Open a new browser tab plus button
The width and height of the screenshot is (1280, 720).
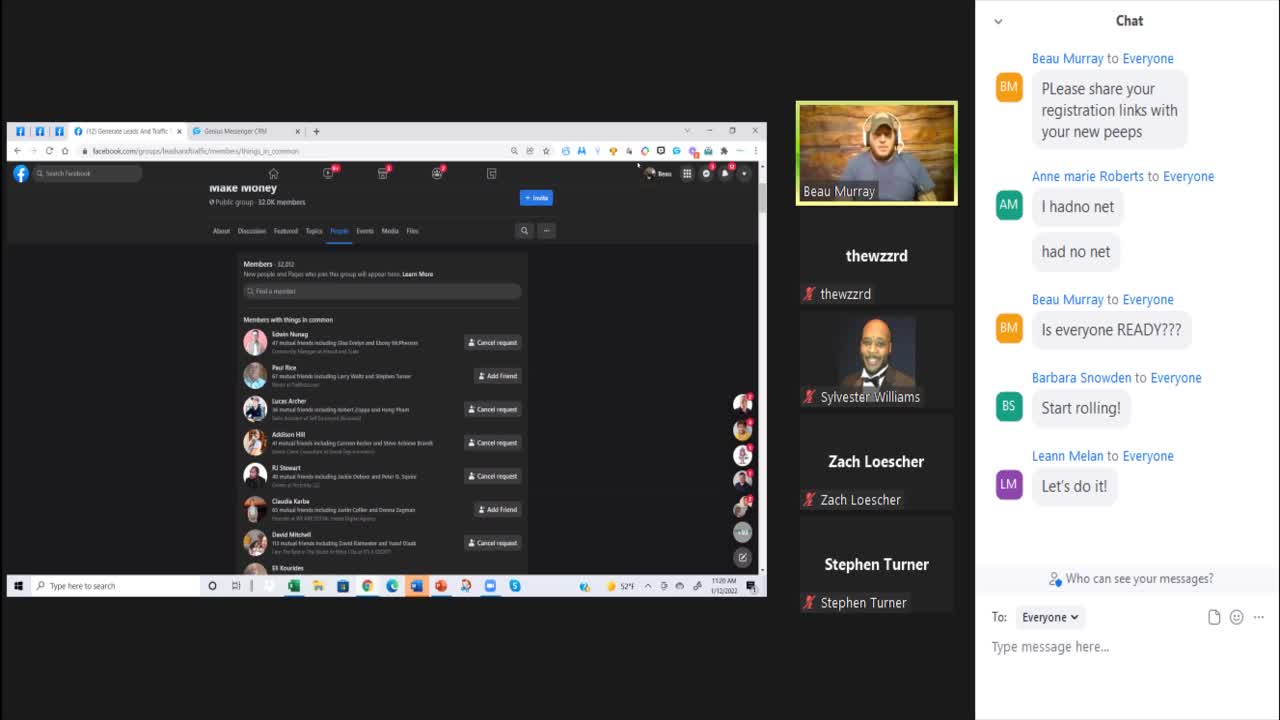[x=316, y=131]
